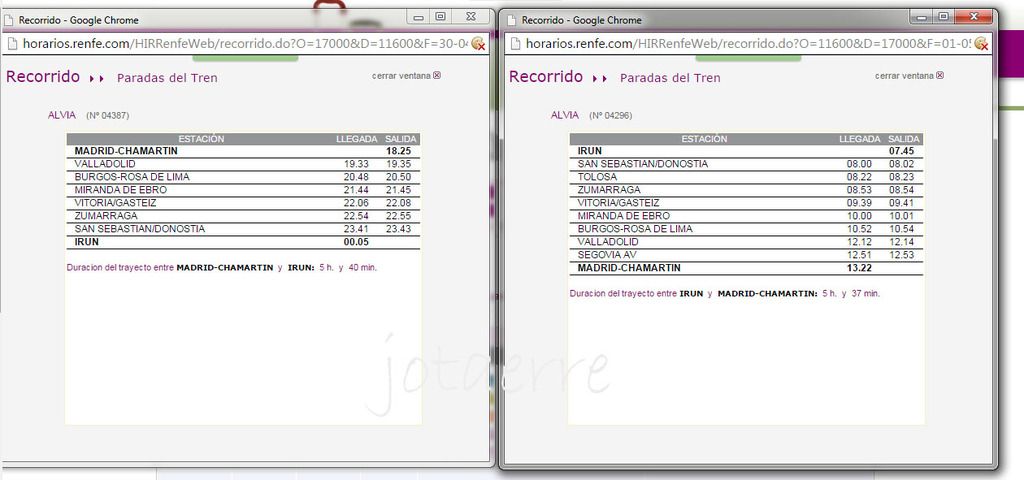Close the right Recorrido Chrome window

974,17
